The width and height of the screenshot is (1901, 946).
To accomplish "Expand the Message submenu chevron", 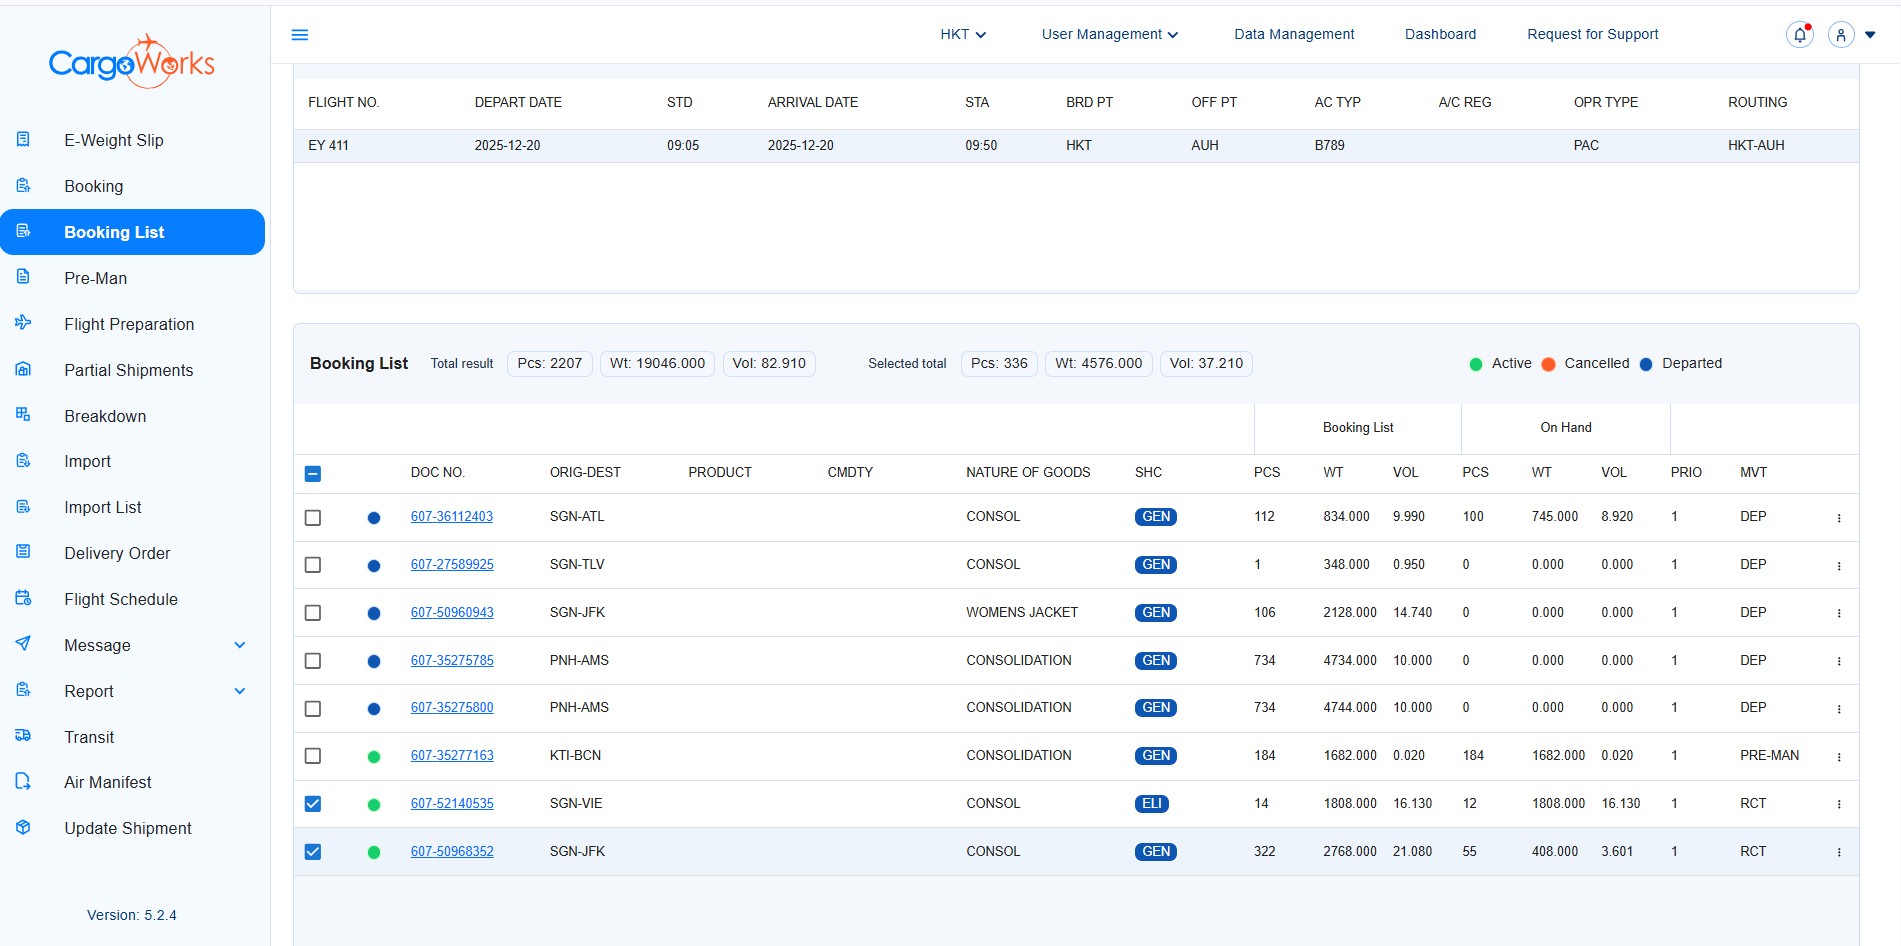I will pyautogui.click(x=240, y=645).
